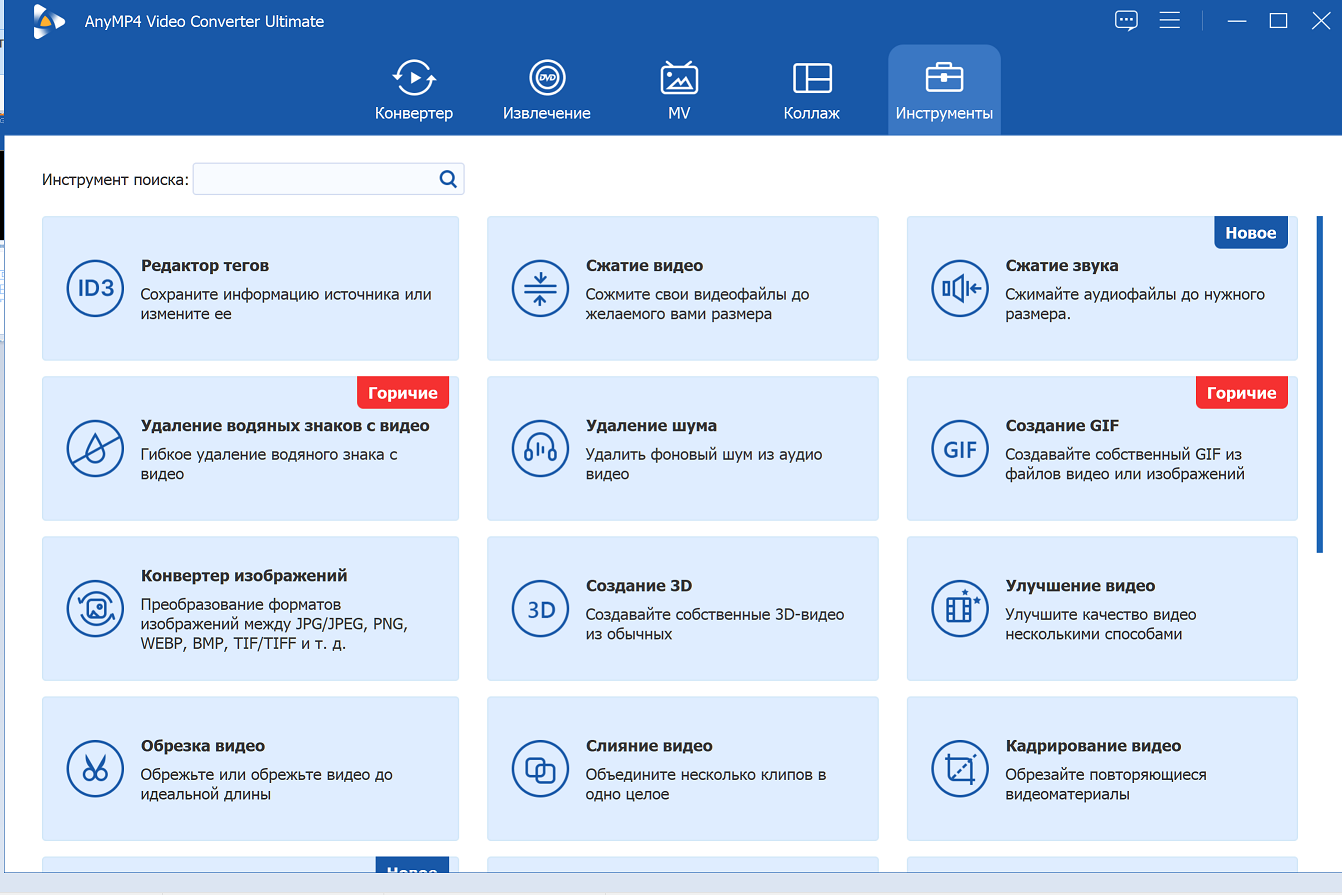The image size is (1342, 895).
Task: Click the image converter icon
Action: click(x=96, y=609)
